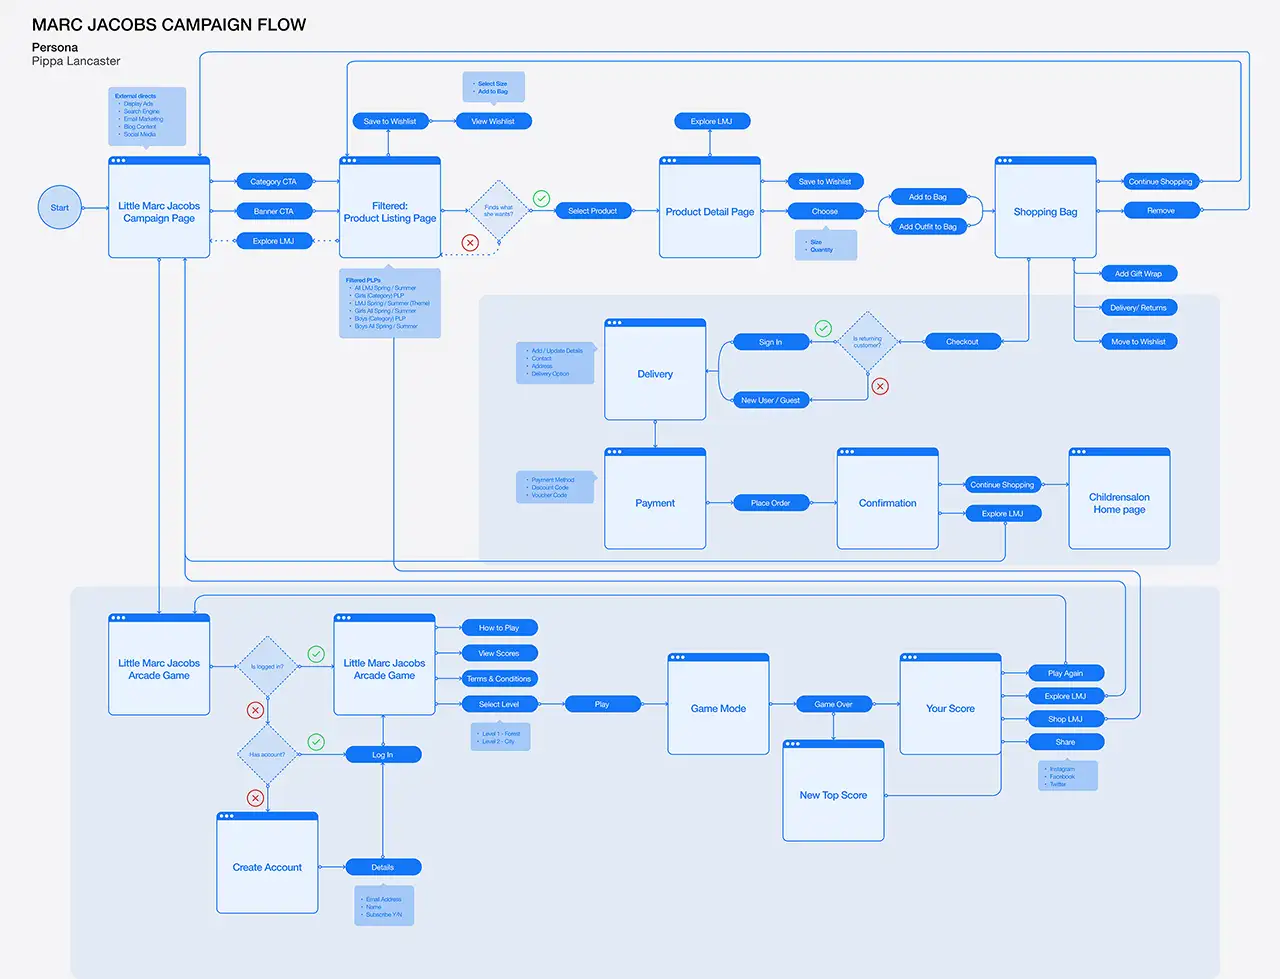Click the "Has account?" decision diamond
The width and height of the screenshot is (1280, 979).
[267, 755]
